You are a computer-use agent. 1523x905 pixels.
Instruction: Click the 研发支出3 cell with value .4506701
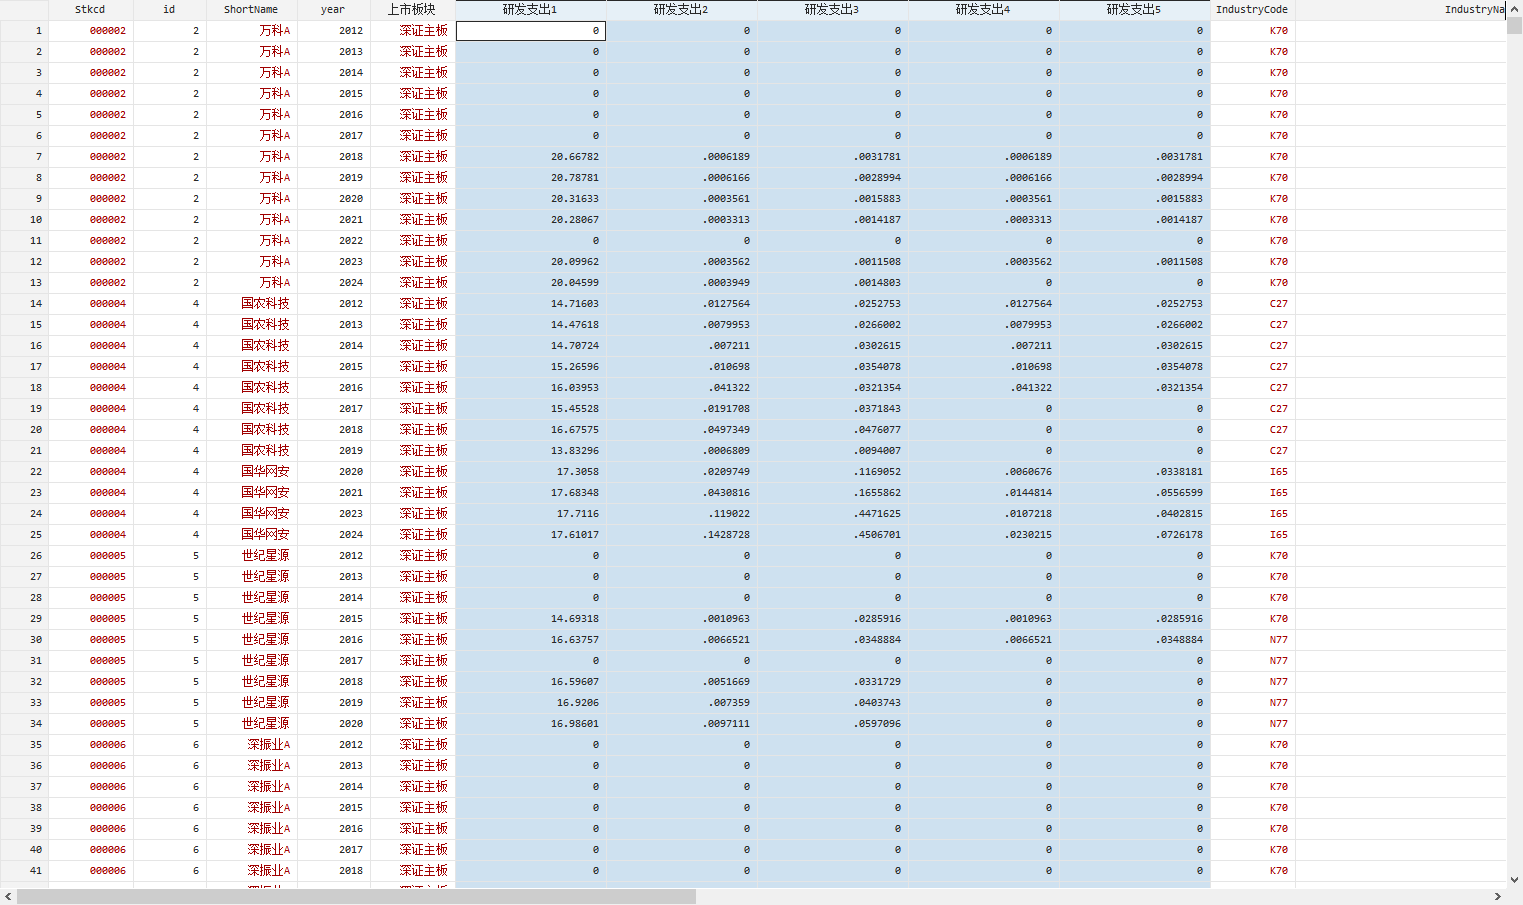832,535
